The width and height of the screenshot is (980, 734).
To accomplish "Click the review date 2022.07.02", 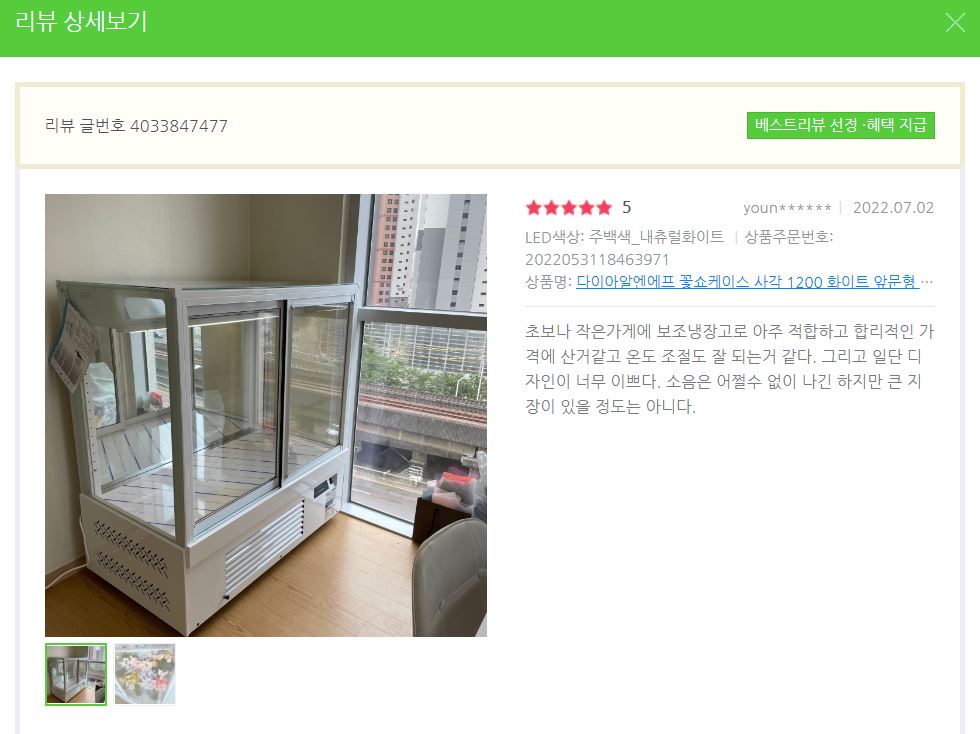I will pyautogui.click(x=893, y=208).
